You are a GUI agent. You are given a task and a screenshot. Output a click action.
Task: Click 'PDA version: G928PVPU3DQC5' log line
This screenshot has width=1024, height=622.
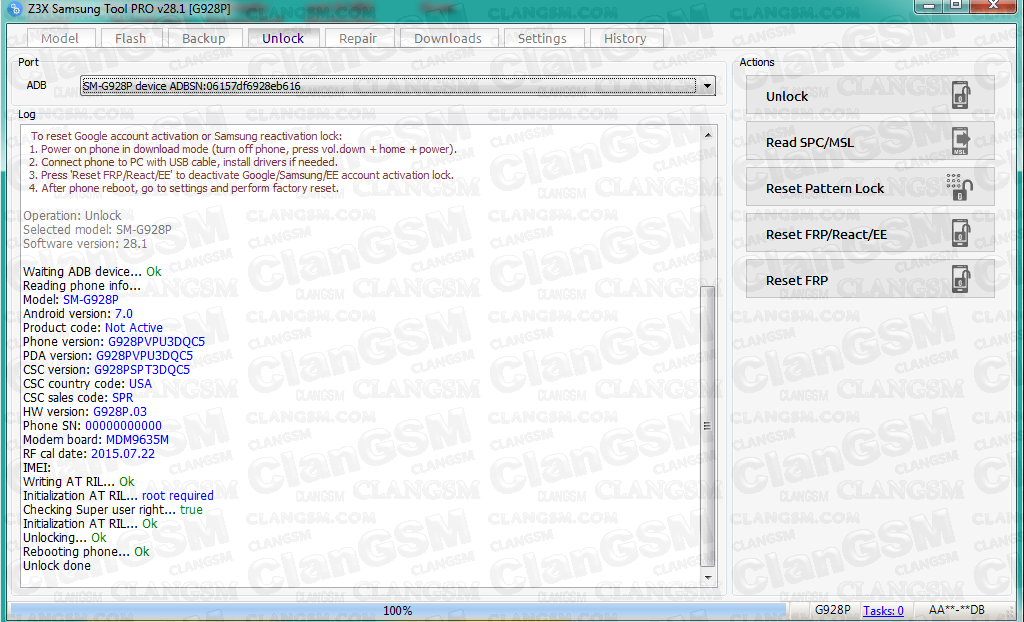click(x=108, y=356)
